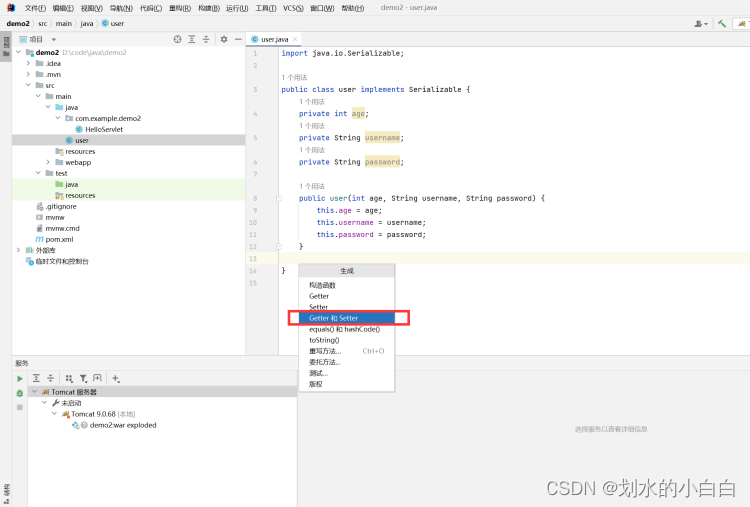Open the 项目 view dropdown arrow
This screenshot has height=507, width=750.
point(54,39)
